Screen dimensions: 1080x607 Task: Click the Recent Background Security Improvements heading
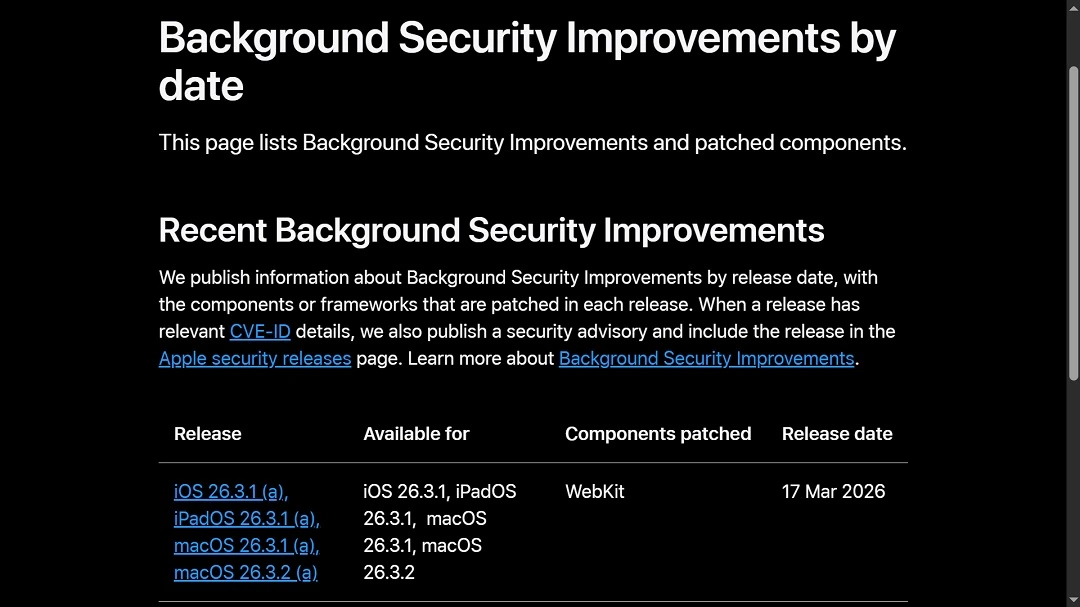coord(491,230)
